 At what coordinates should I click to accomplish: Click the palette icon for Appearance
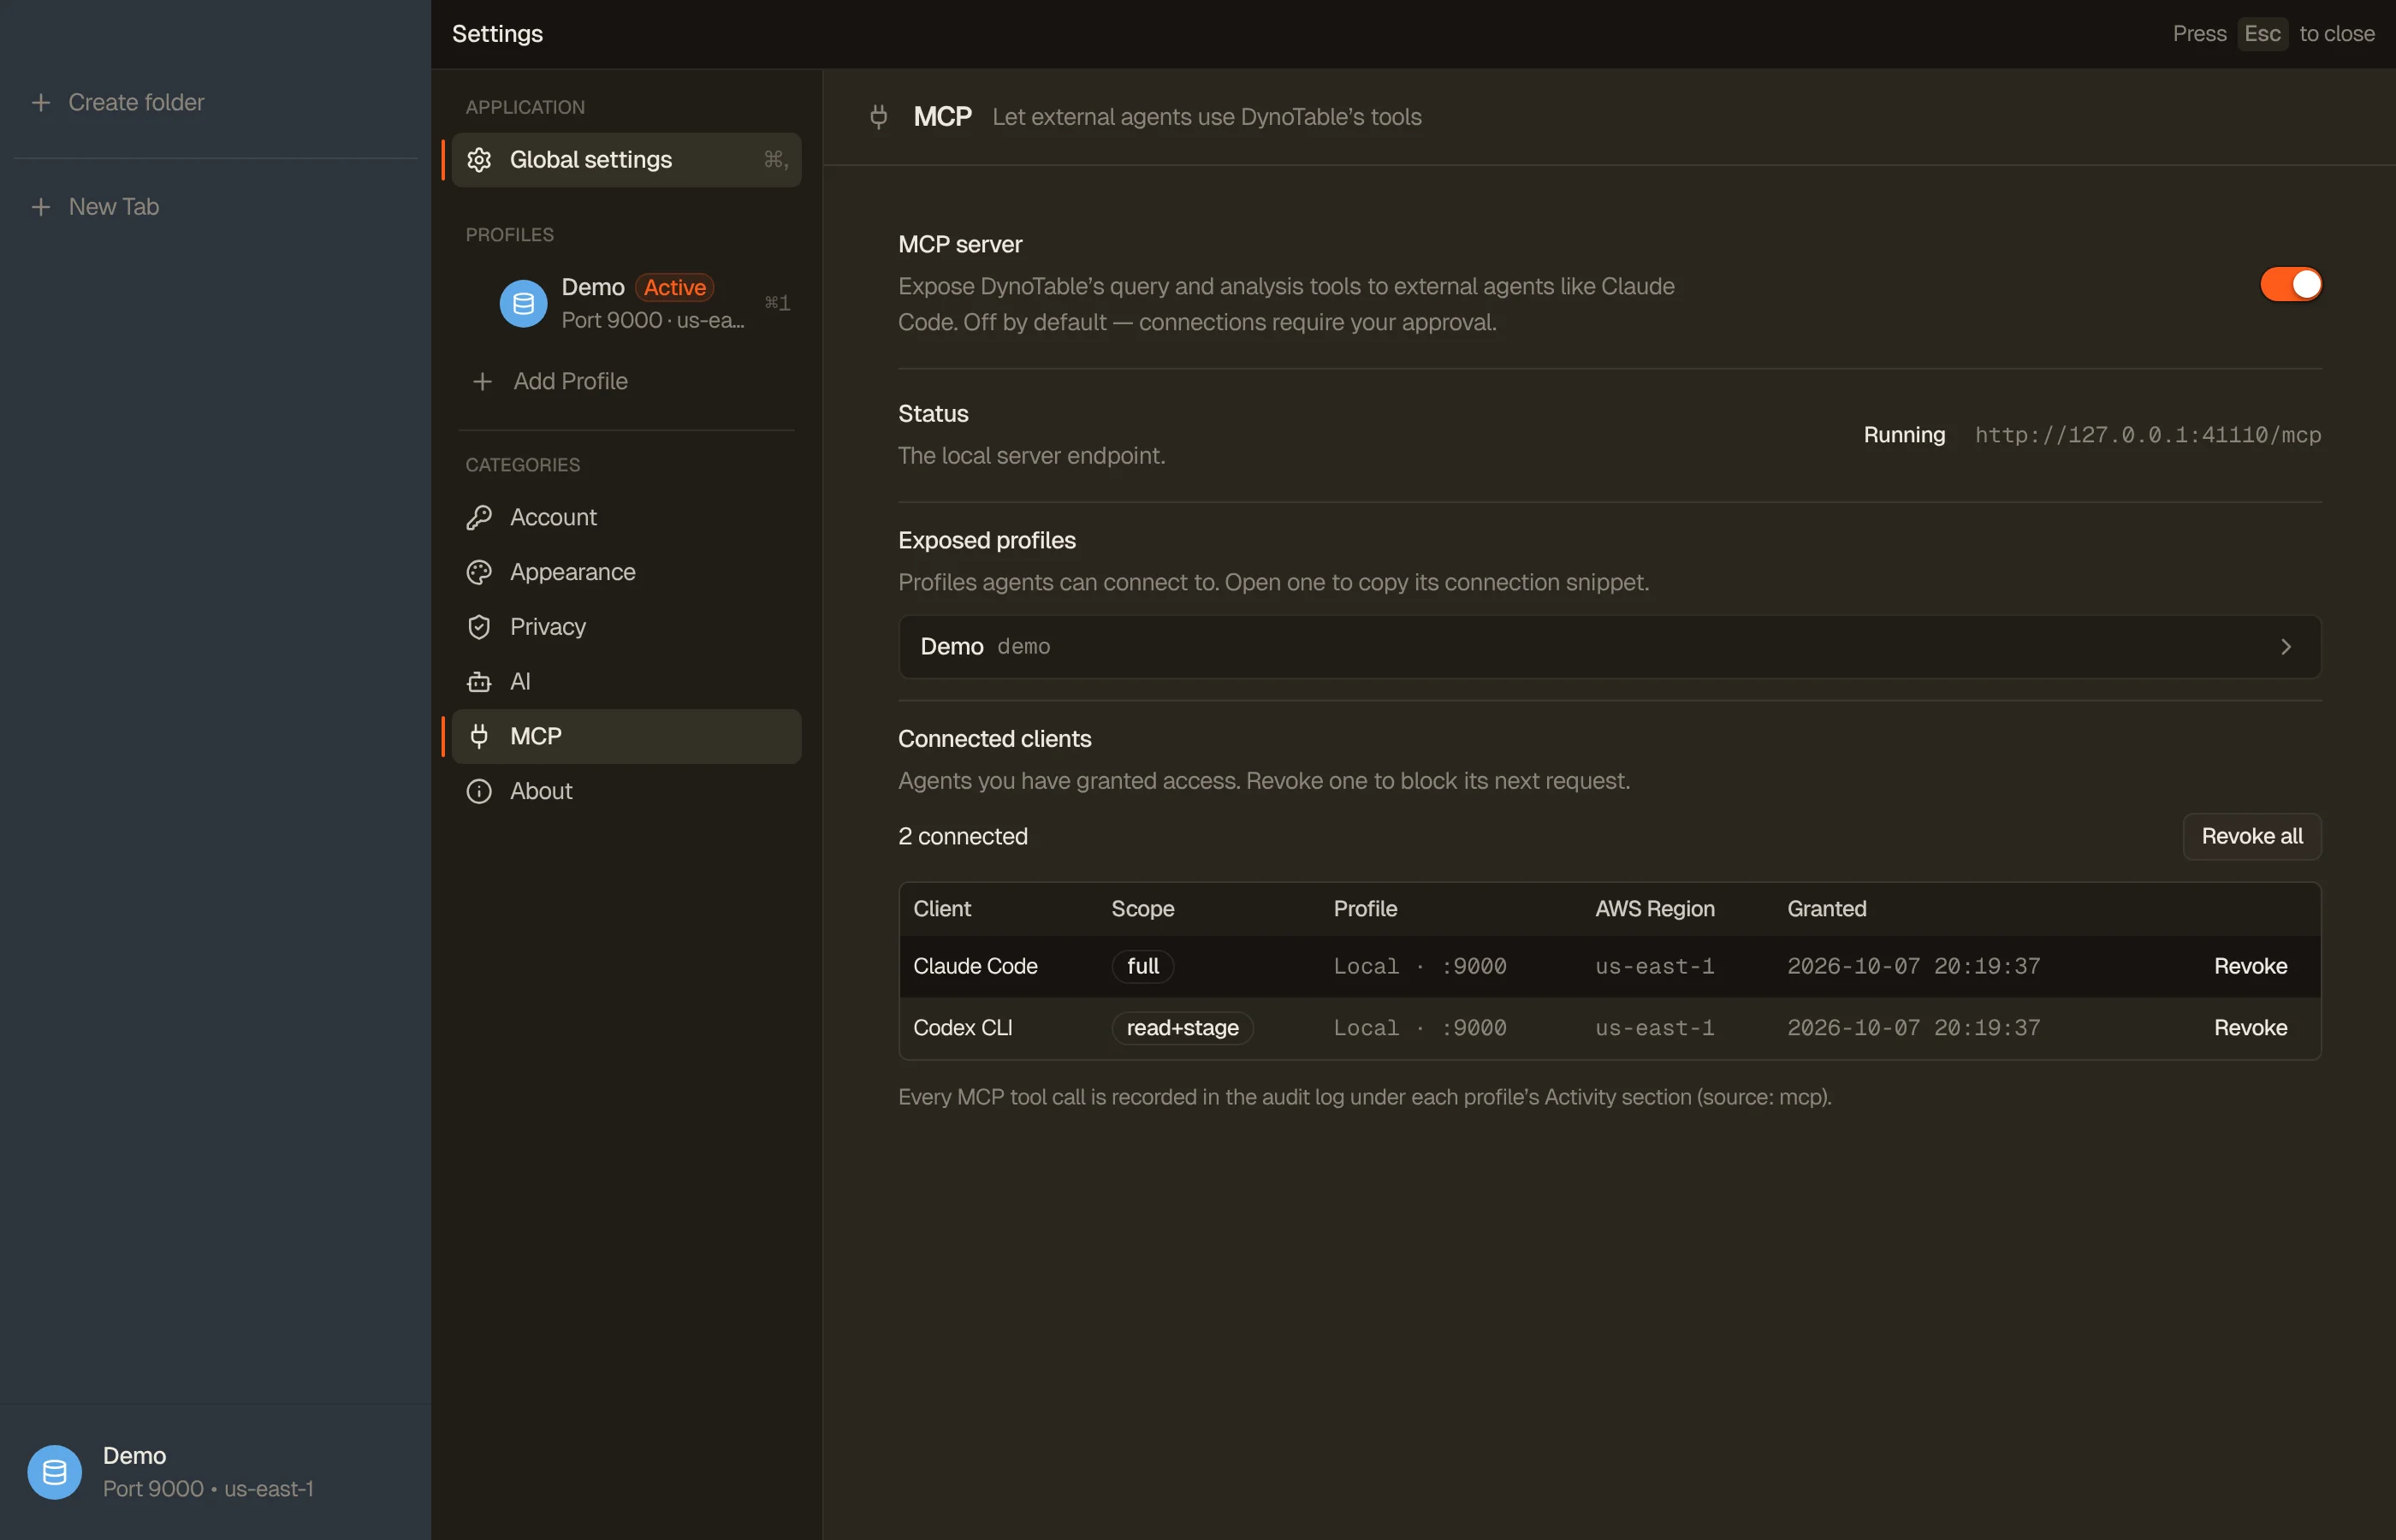coord(479,572)
